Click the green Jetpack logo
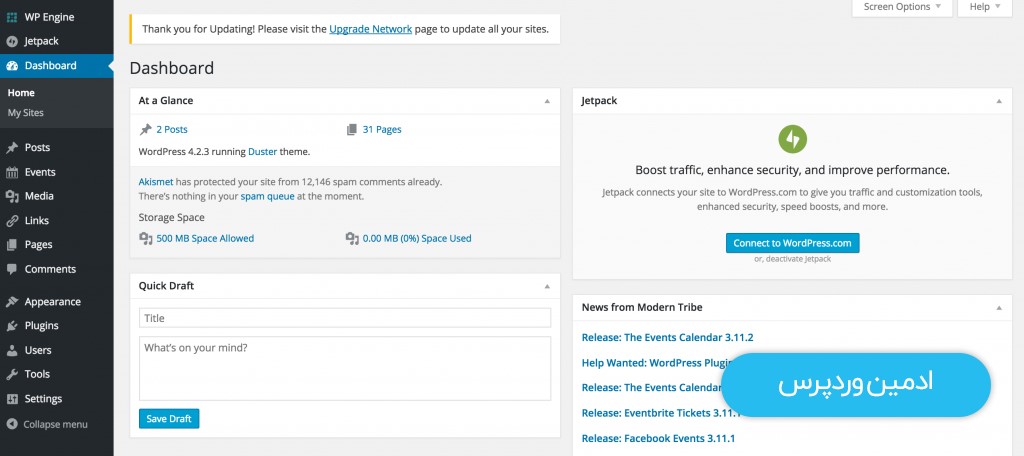The width and height of the screenshot is (1024, 456). coord(792,139)
